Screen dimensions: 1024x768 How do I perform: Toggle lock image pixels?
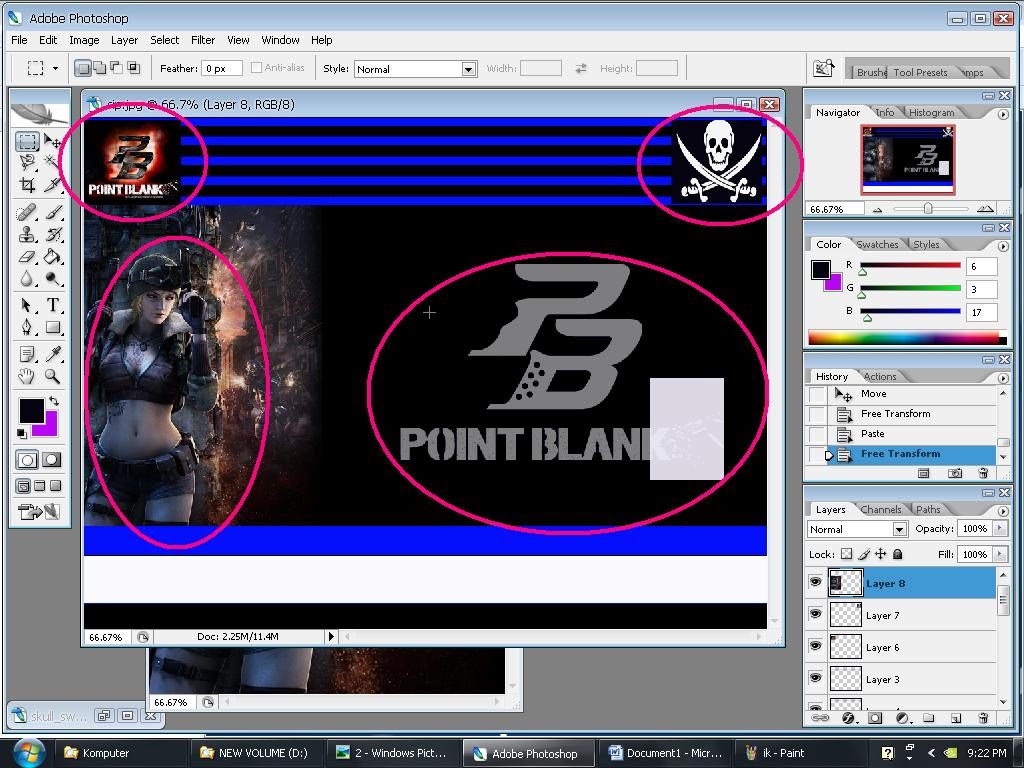(x=864, y=554)
